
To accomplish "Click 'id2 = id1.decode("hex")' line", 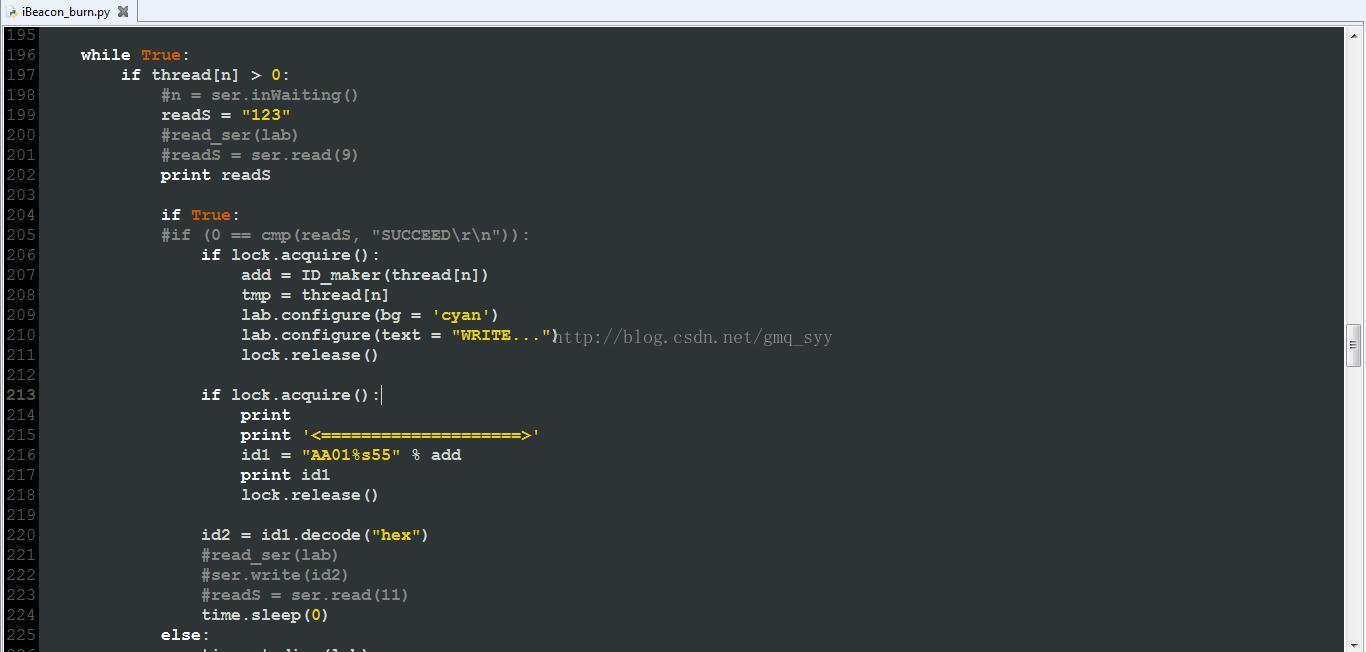I will [315, 535].
